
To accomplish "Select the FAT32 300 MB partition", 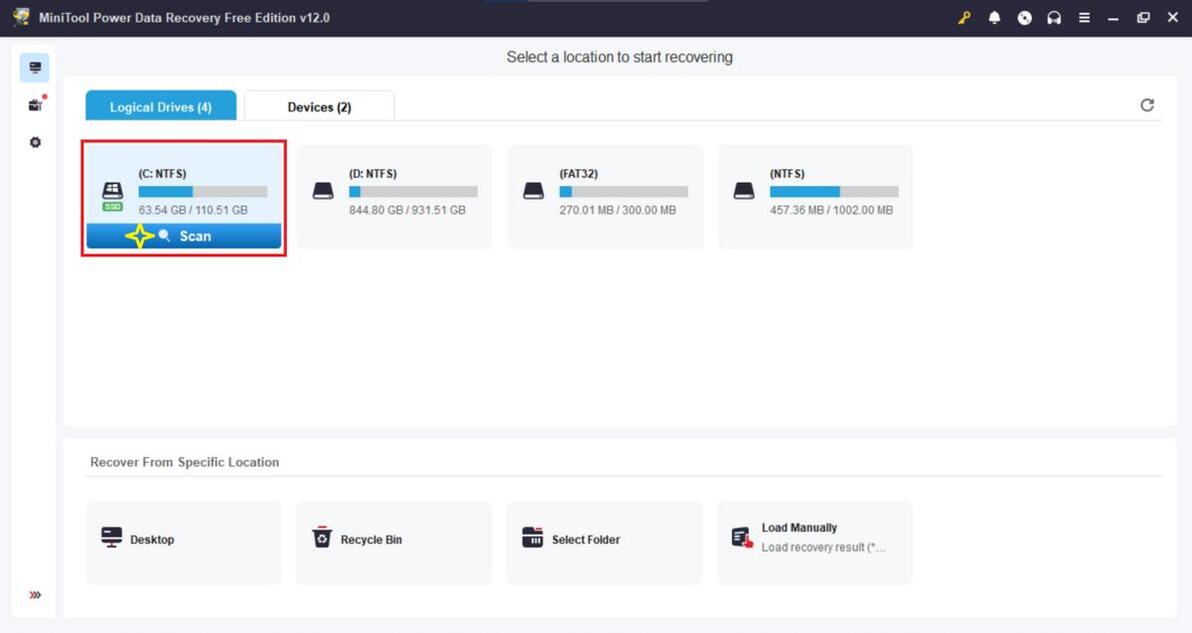I will pos(605,197).
